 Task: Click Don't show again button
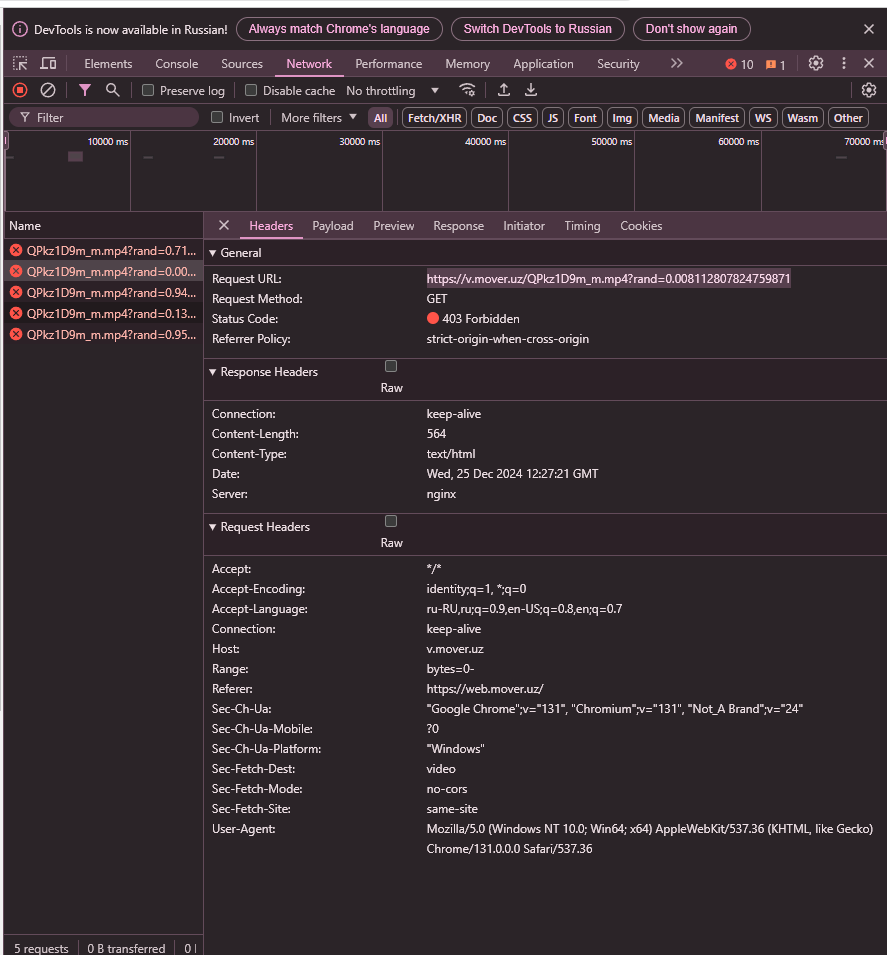[x=691, y=29]
